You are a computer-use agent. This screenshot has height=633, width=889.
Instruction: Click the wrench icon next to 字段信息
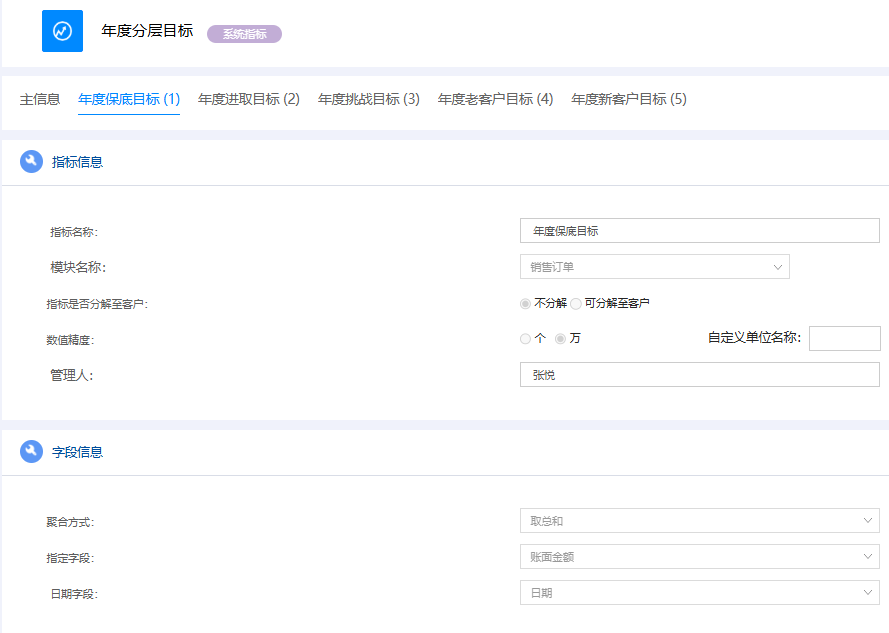[x=31, y=451]
